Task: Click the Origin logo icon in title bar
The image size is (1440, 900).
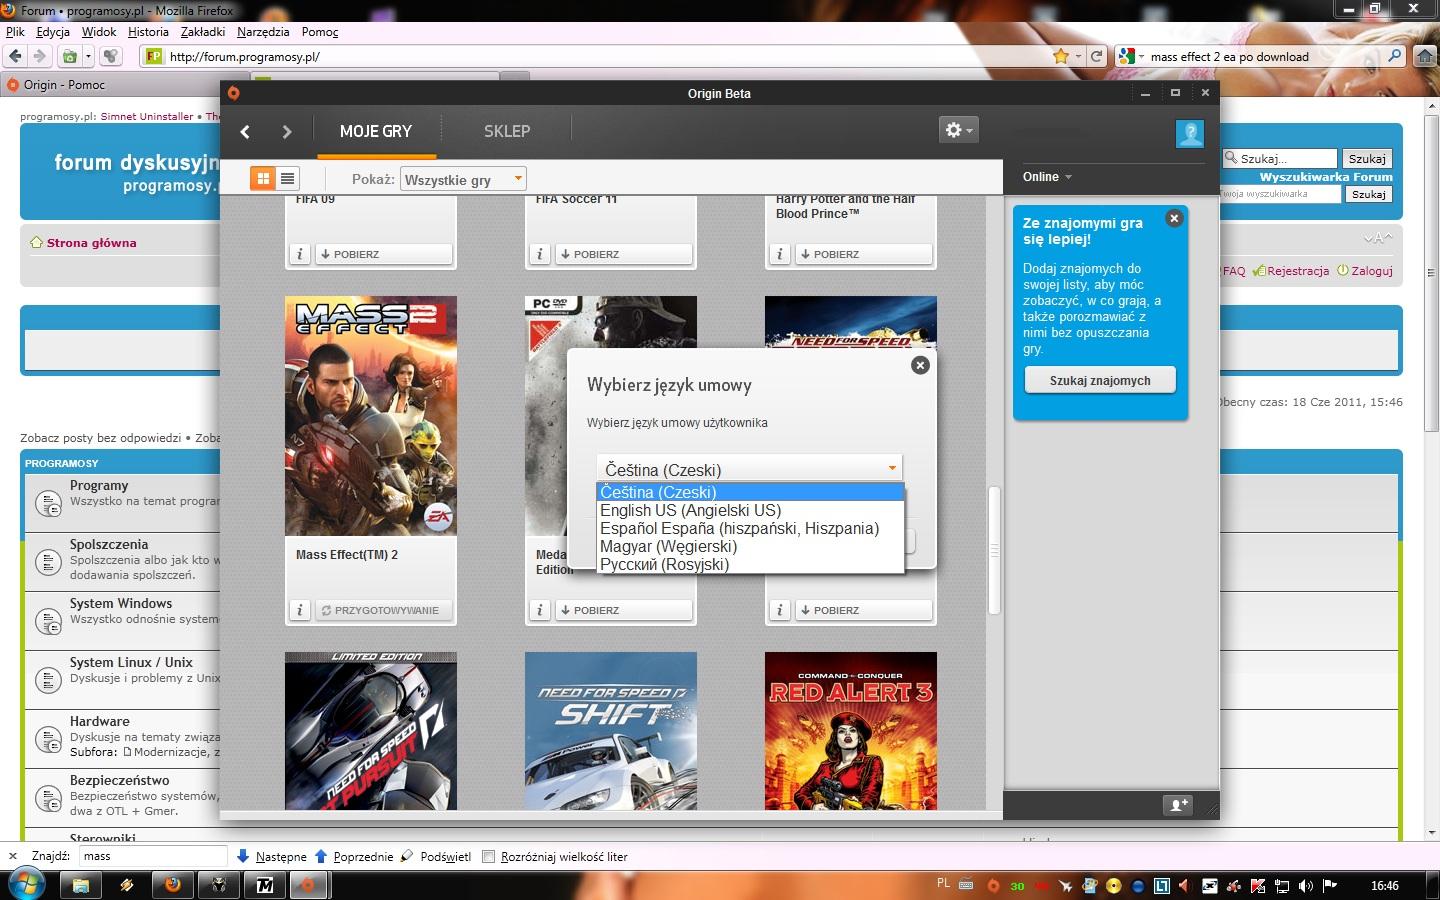Action: (233, 93)
